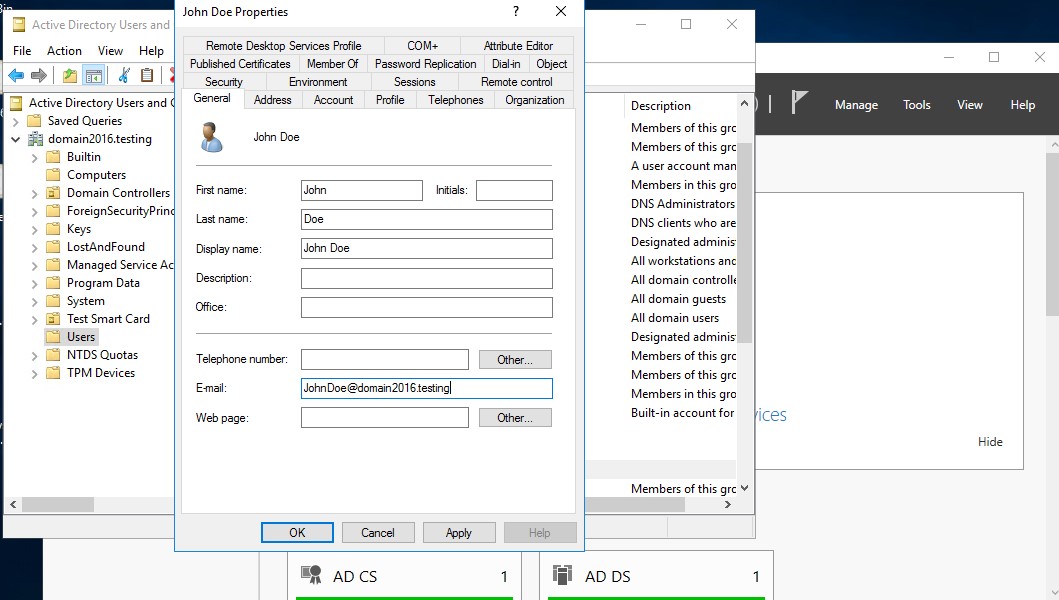This screenshot has height=600, width=1059.
Task: Switch to the Organization tab
Action: click(534, 100)
